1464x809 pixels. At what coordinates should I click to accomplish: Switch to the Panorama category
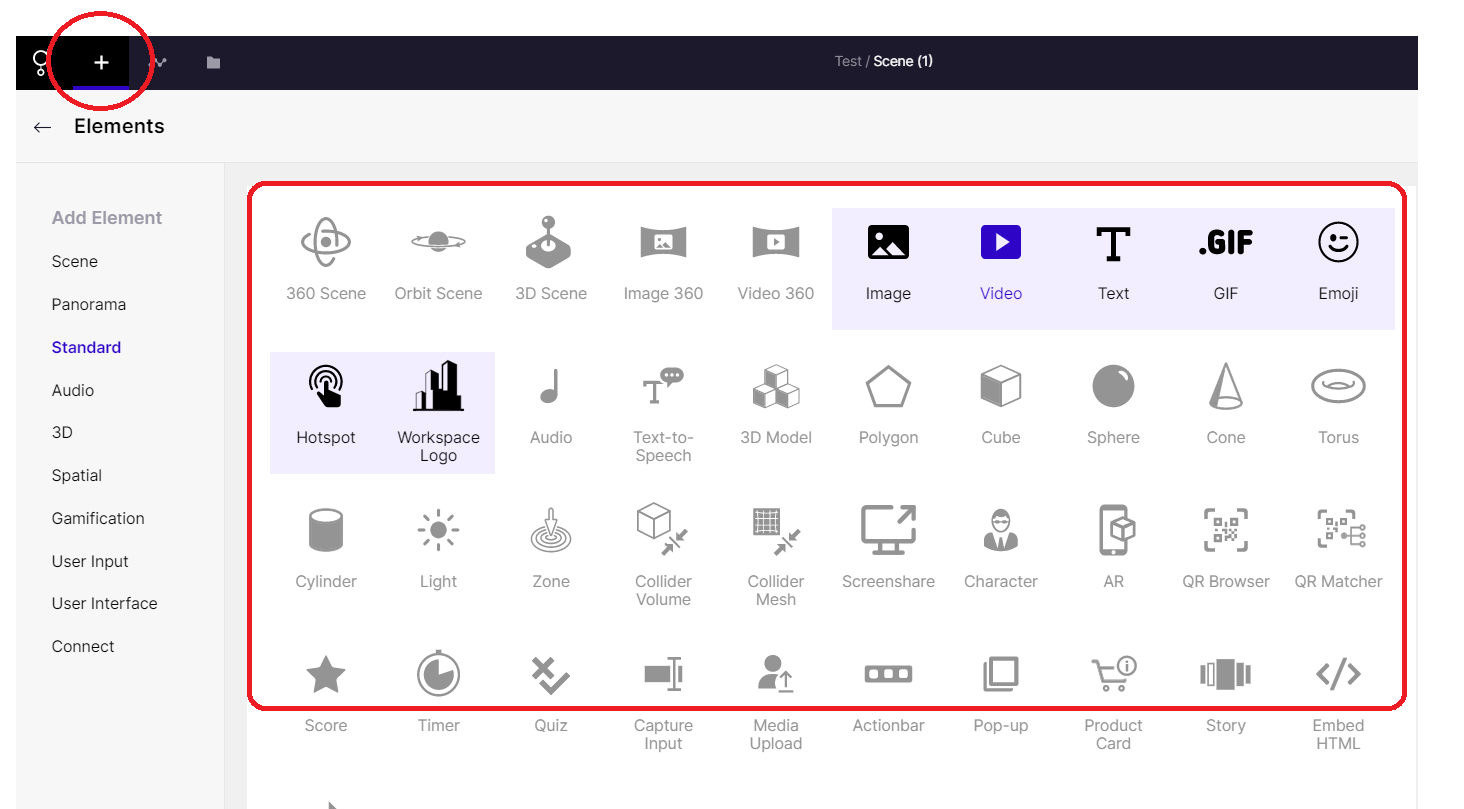(x=89, y=304)
